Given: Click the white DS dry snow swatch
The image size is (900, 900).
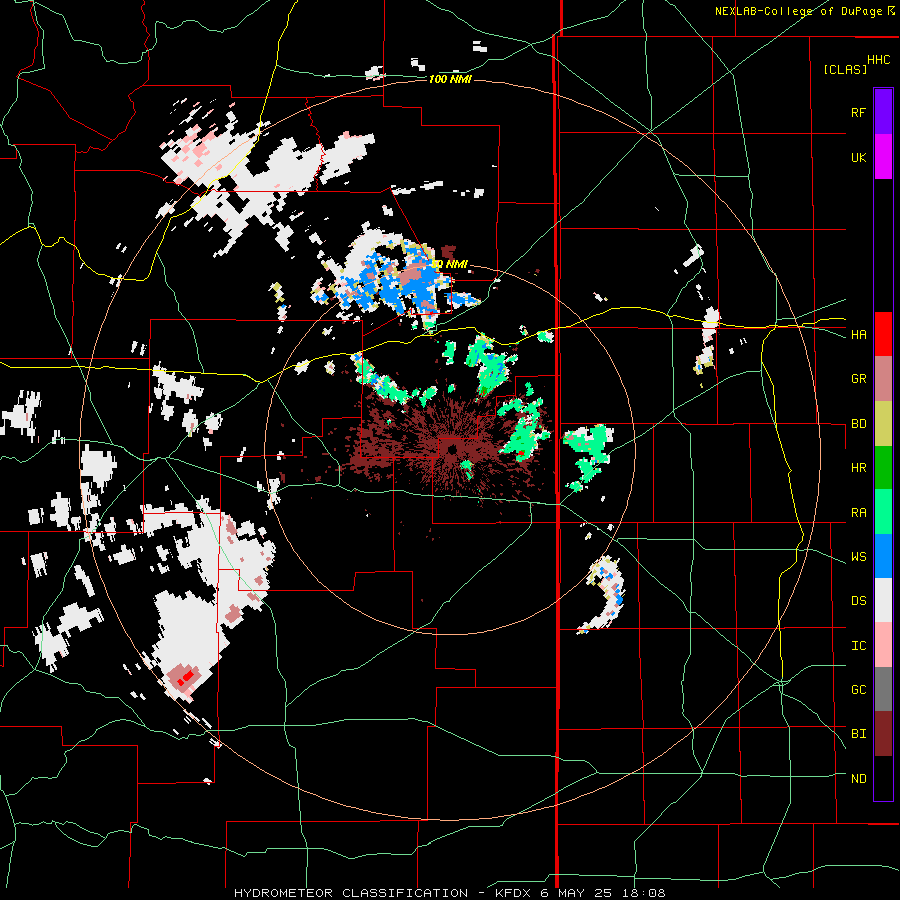Looking at the screenshot, I should pos(883,600).
